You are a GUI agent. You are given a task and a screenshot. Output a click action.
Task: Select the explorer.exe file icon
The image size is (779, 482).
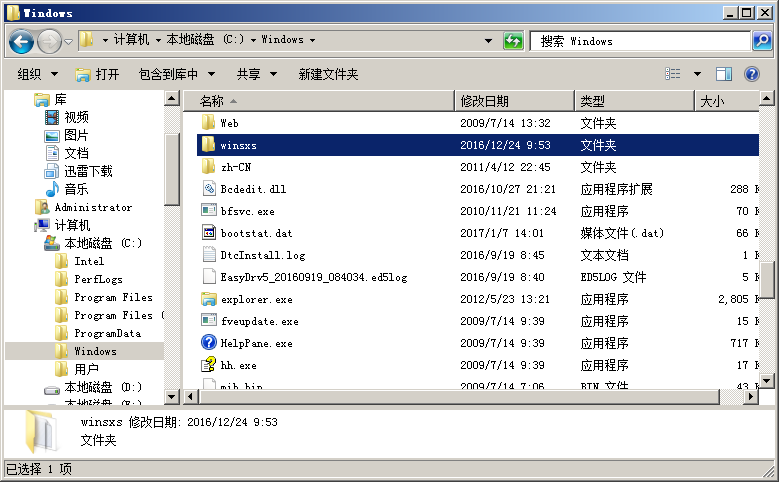coord(208,299)
